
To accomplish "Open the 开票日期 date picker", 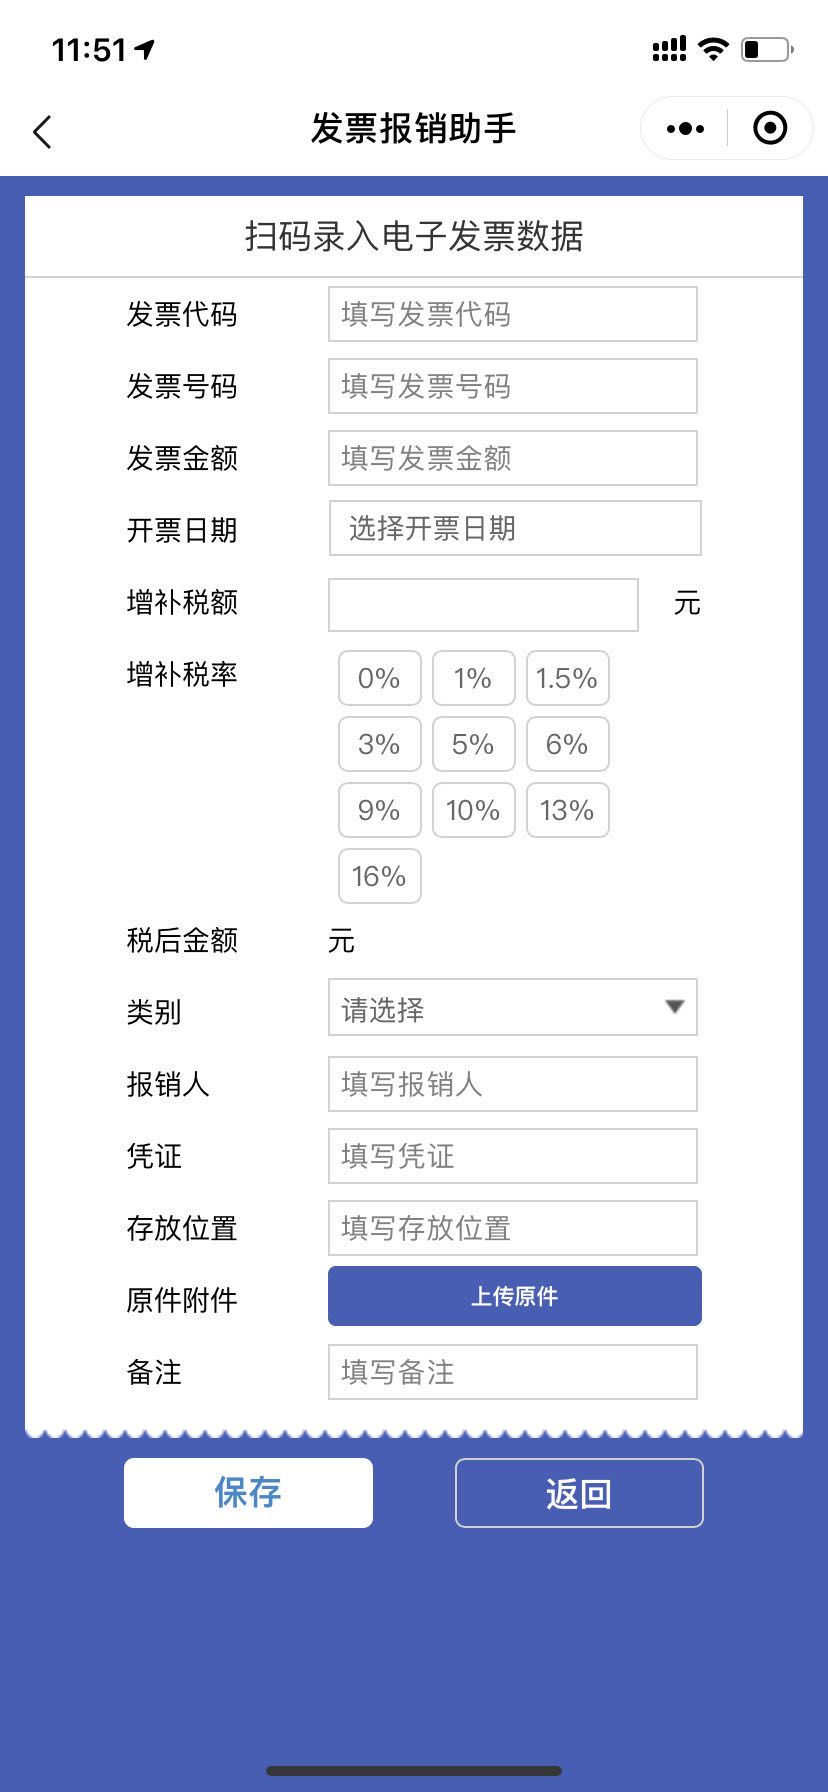I will coord(515,528).
